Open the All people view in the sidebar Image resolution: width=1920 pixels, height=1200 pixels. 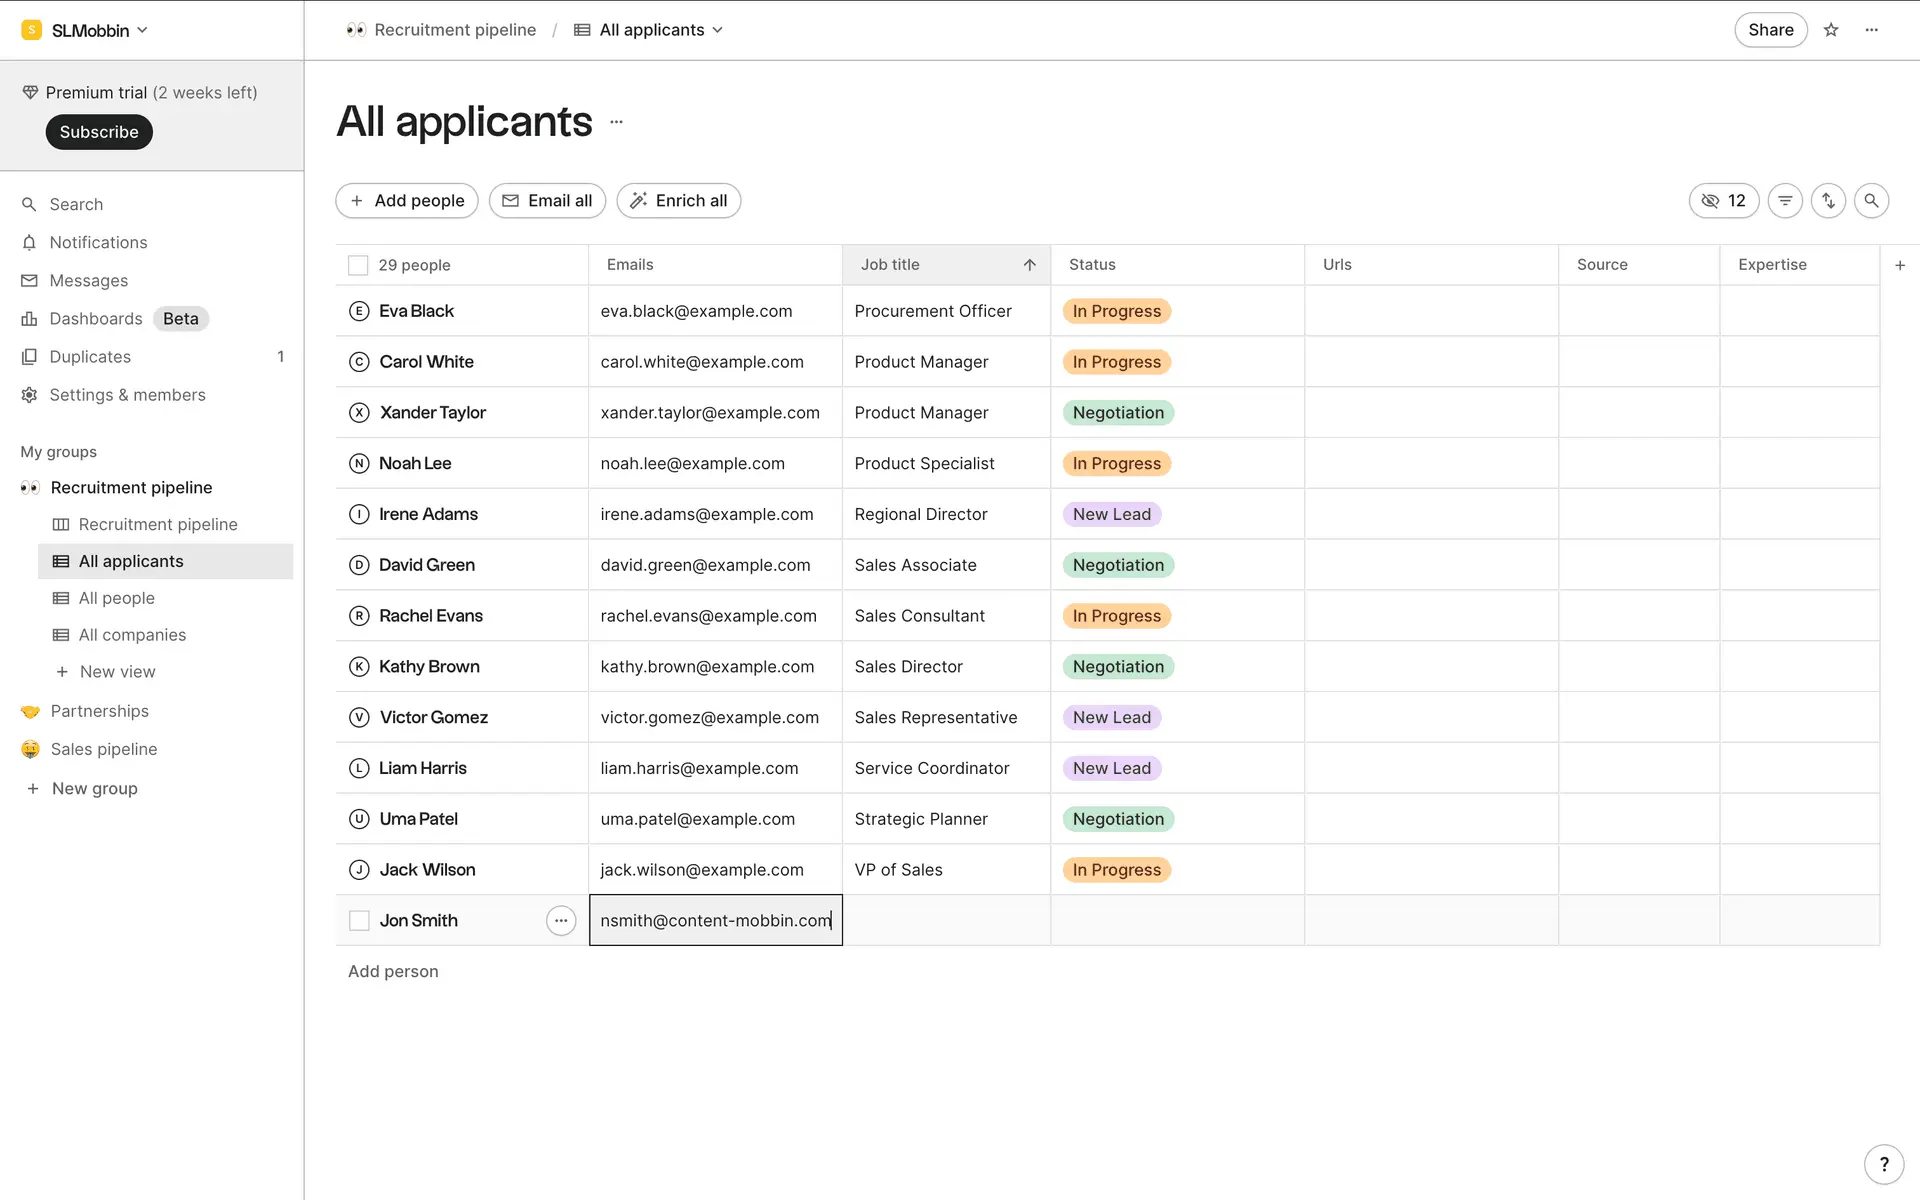pyautogui.click(x=117, y=598)
